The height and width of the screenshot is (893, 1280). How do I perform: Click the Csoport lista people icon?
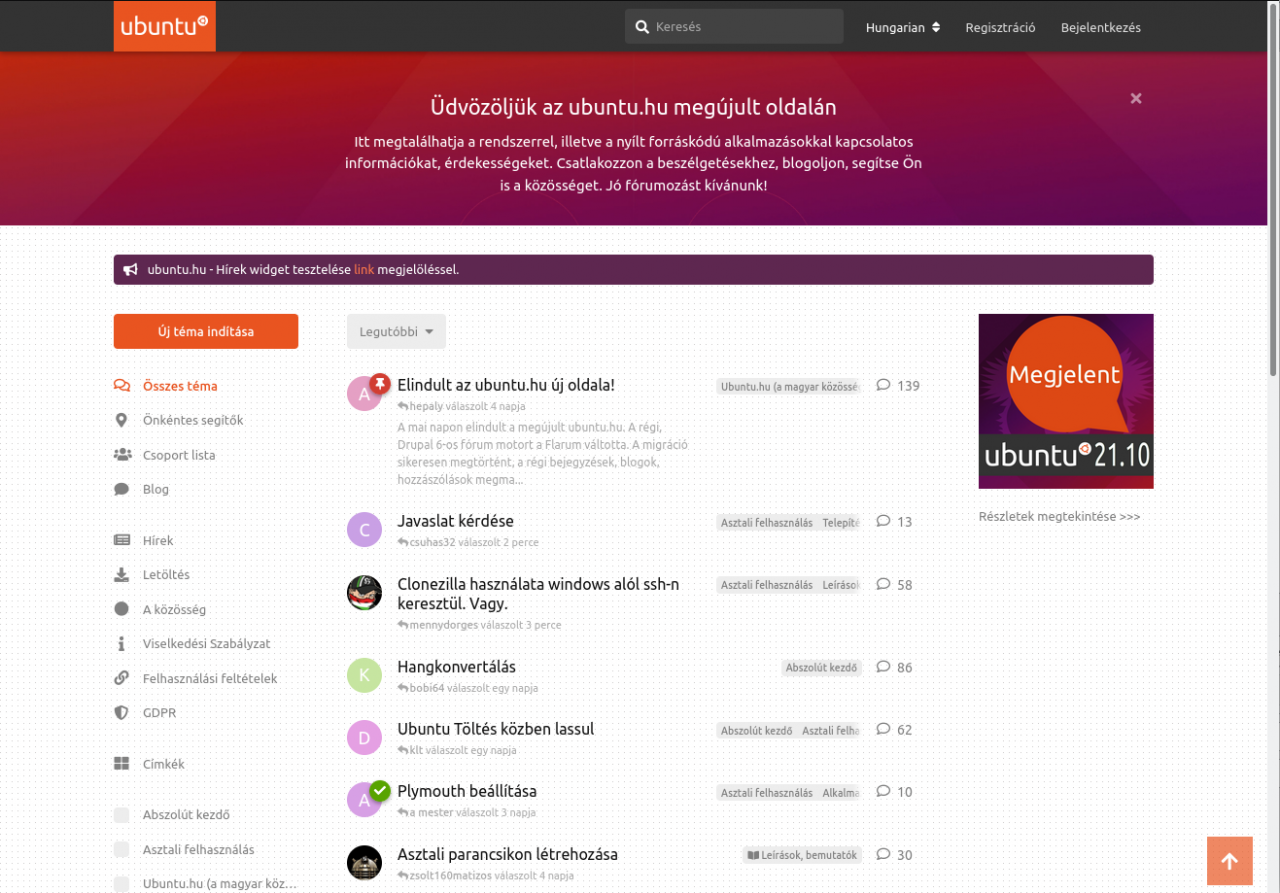tap(122, 455)
